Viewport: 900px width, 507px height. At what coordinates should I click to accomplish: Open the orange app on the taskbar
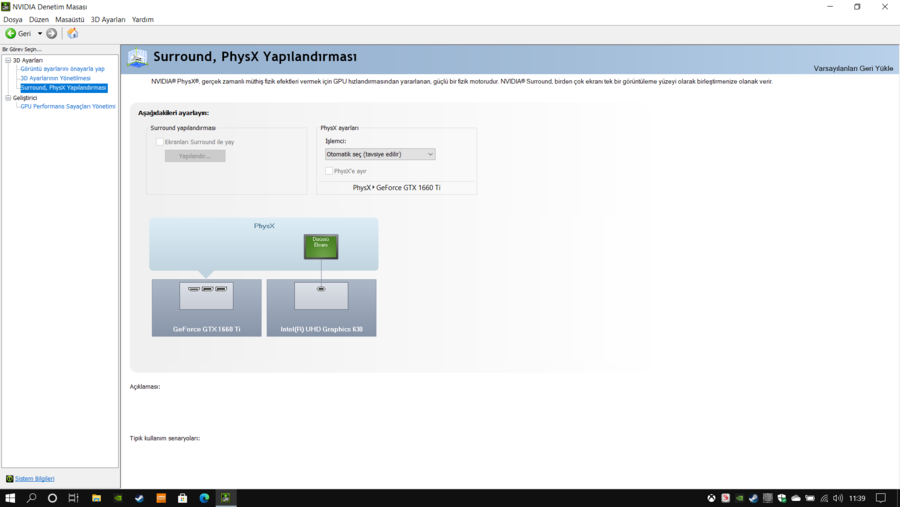point(161,498)
